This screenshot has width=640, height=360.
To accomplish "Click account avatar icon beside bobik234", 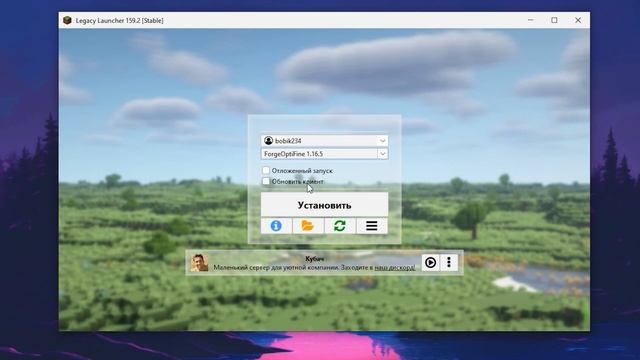I will (x=268, y=141).
